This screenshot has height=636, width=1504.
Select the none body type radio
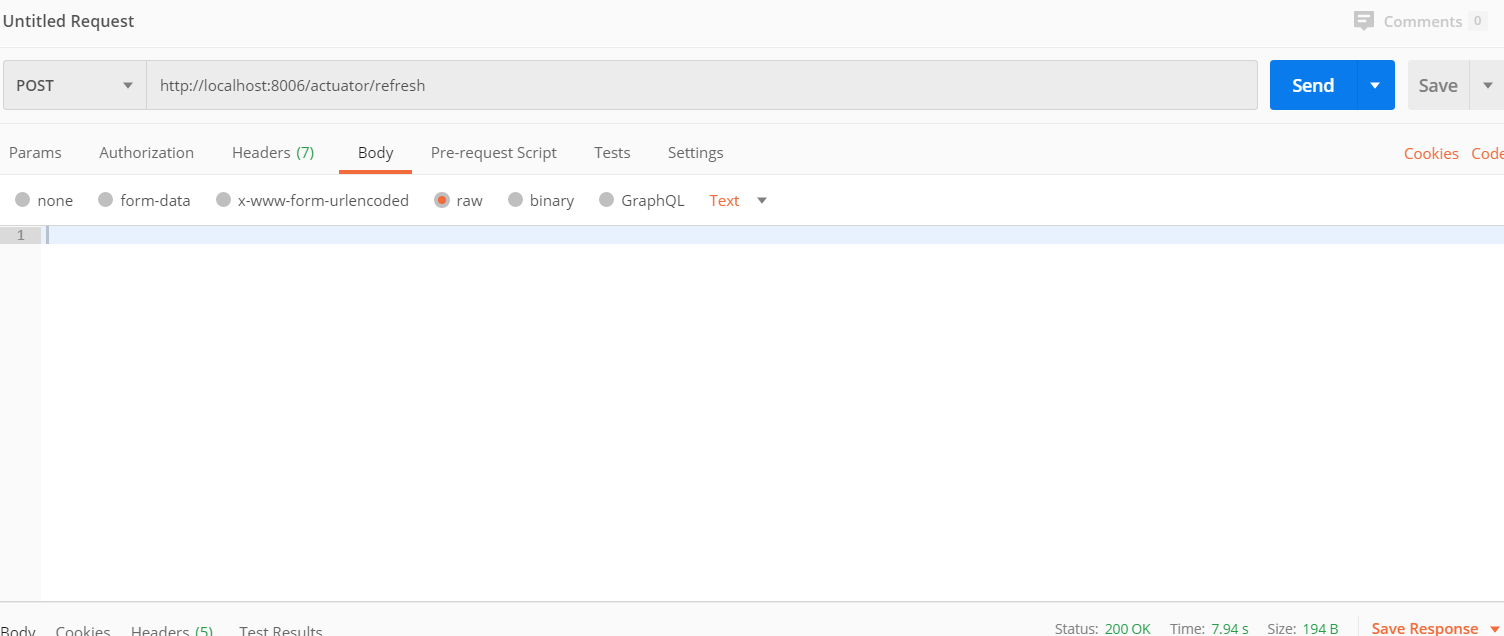(x=22, y=200)
